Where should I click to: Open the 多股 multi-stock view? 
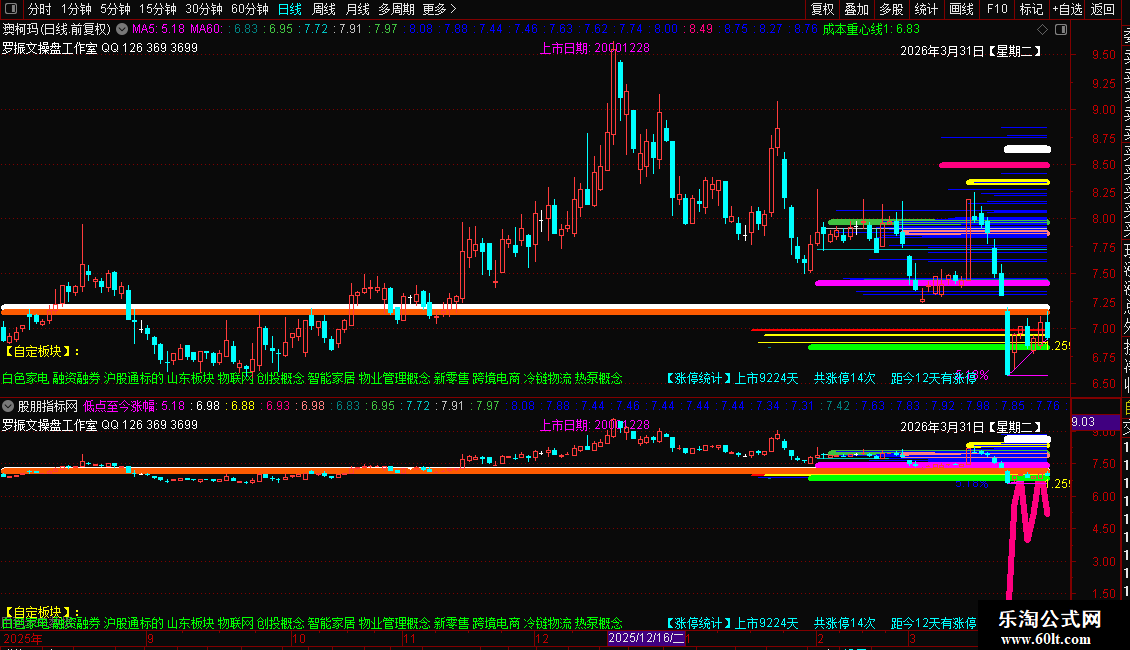coord(891,9)
